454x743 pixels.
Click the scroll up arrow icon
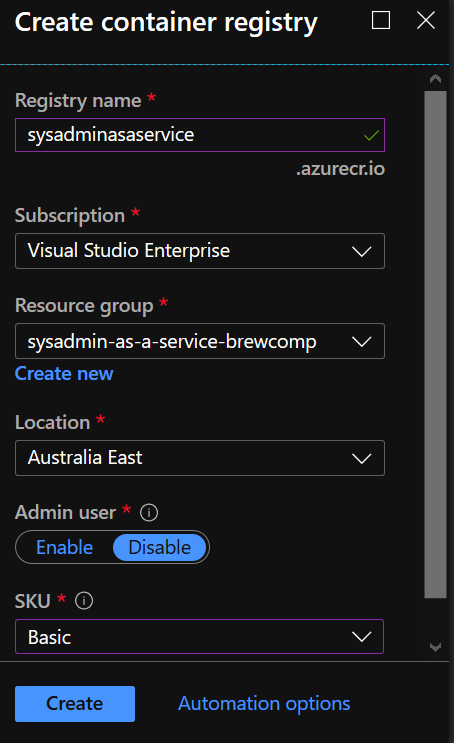tap(436, 79)
